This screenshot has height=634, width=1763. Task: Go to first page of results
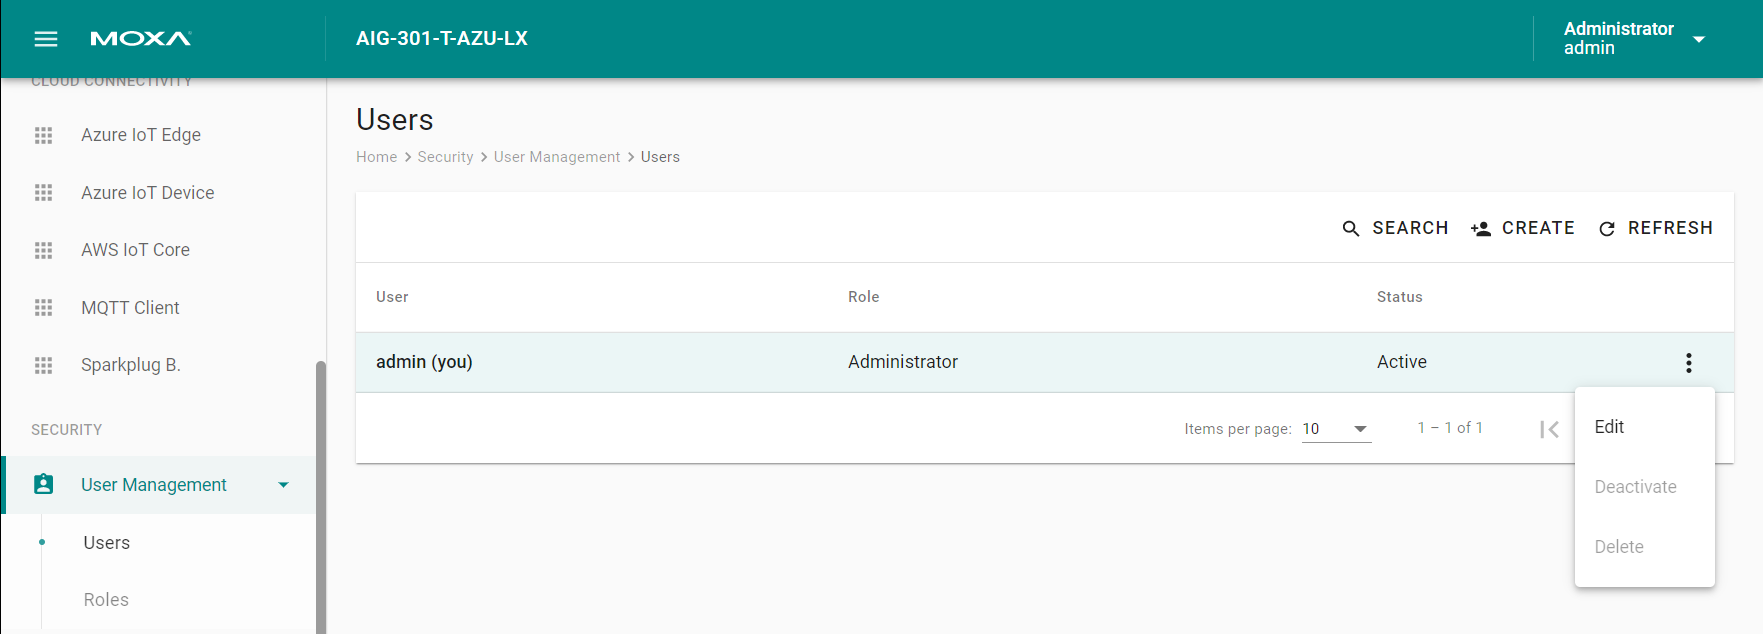pyautogui.click(x=1550, y=429)
